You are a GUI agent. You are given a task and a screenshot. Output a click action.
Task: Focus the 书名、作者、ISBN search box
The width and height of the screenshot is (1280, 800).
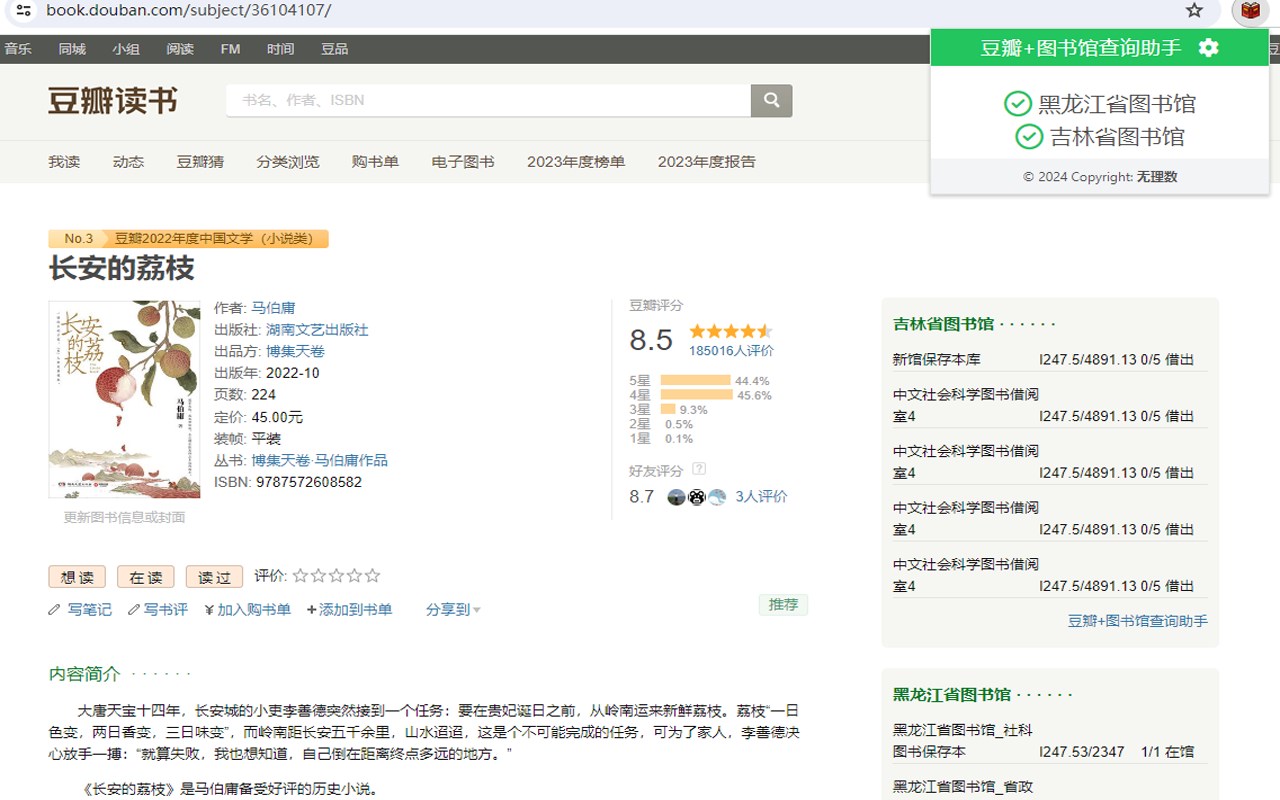click(x=488, y=100)
